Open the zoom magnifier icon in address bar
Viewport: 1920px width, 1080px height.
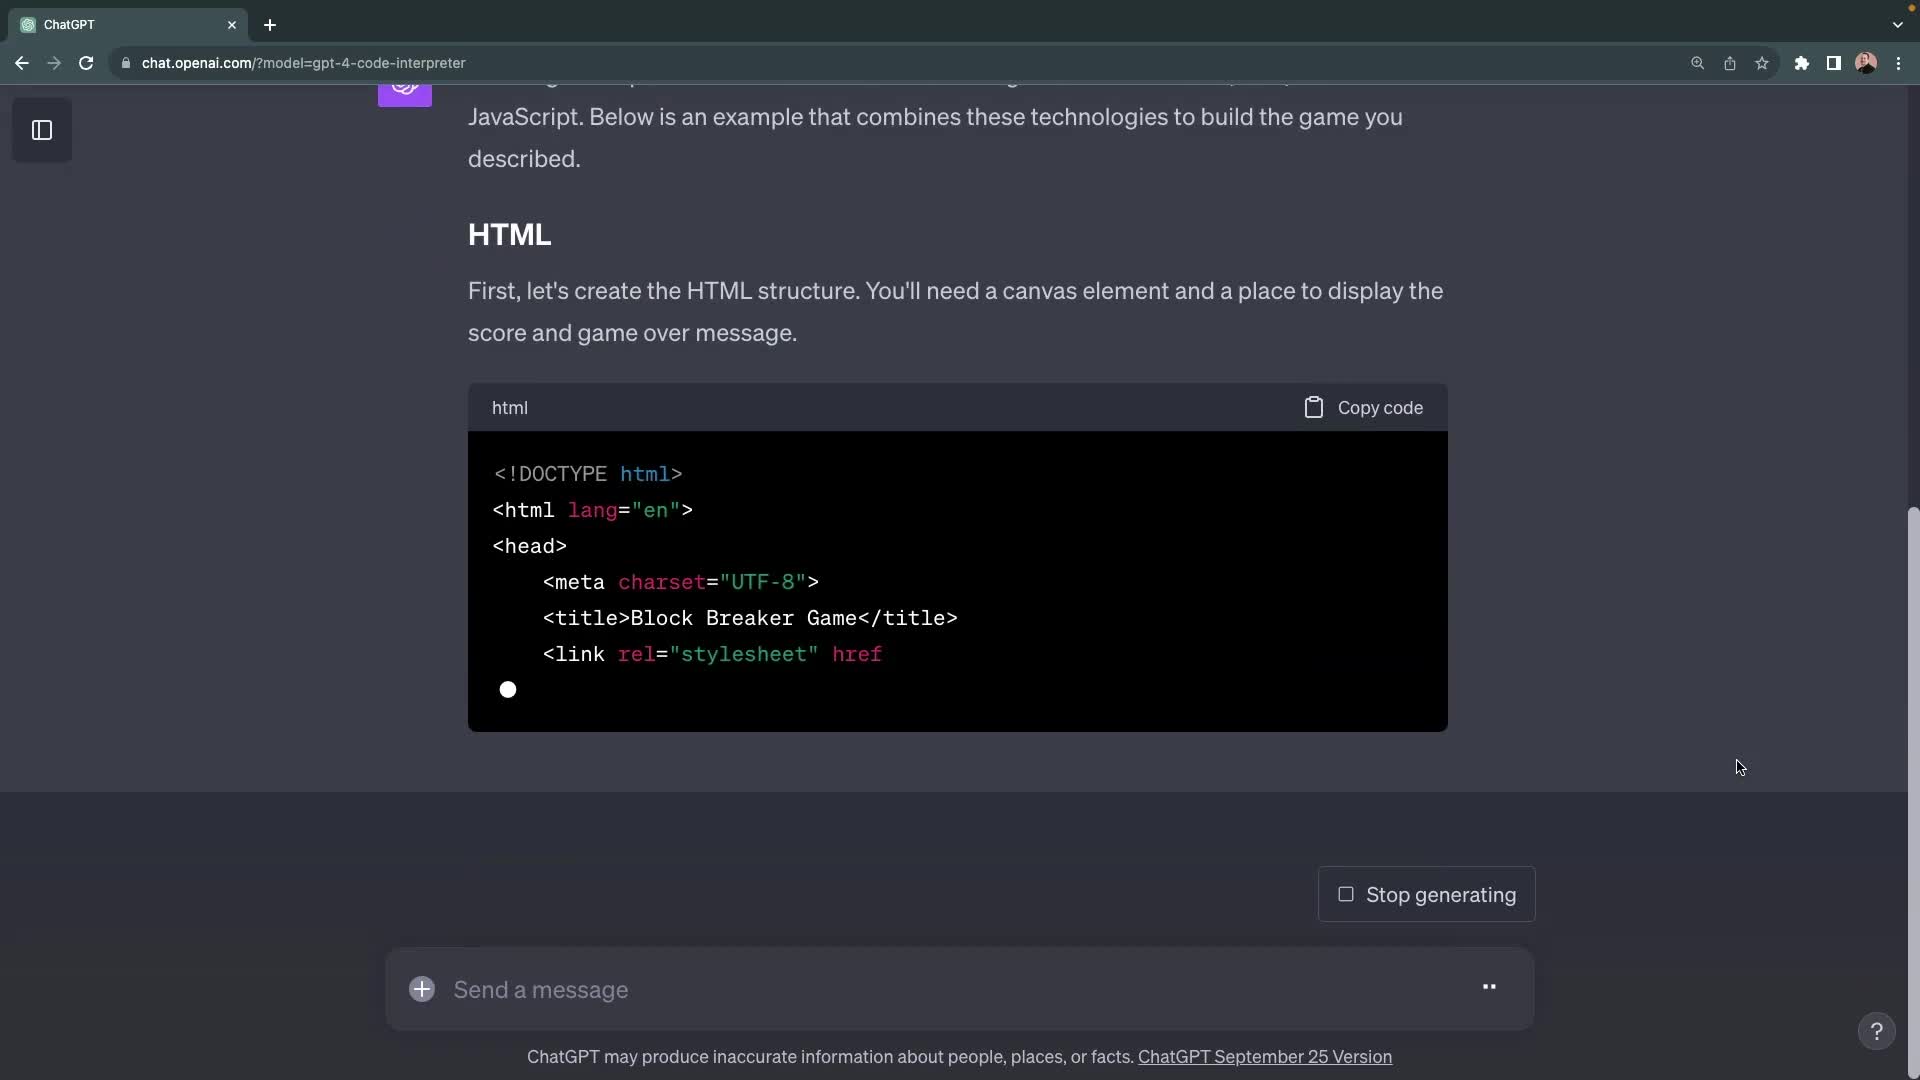pyautogui.click(x=1697, y=63)
